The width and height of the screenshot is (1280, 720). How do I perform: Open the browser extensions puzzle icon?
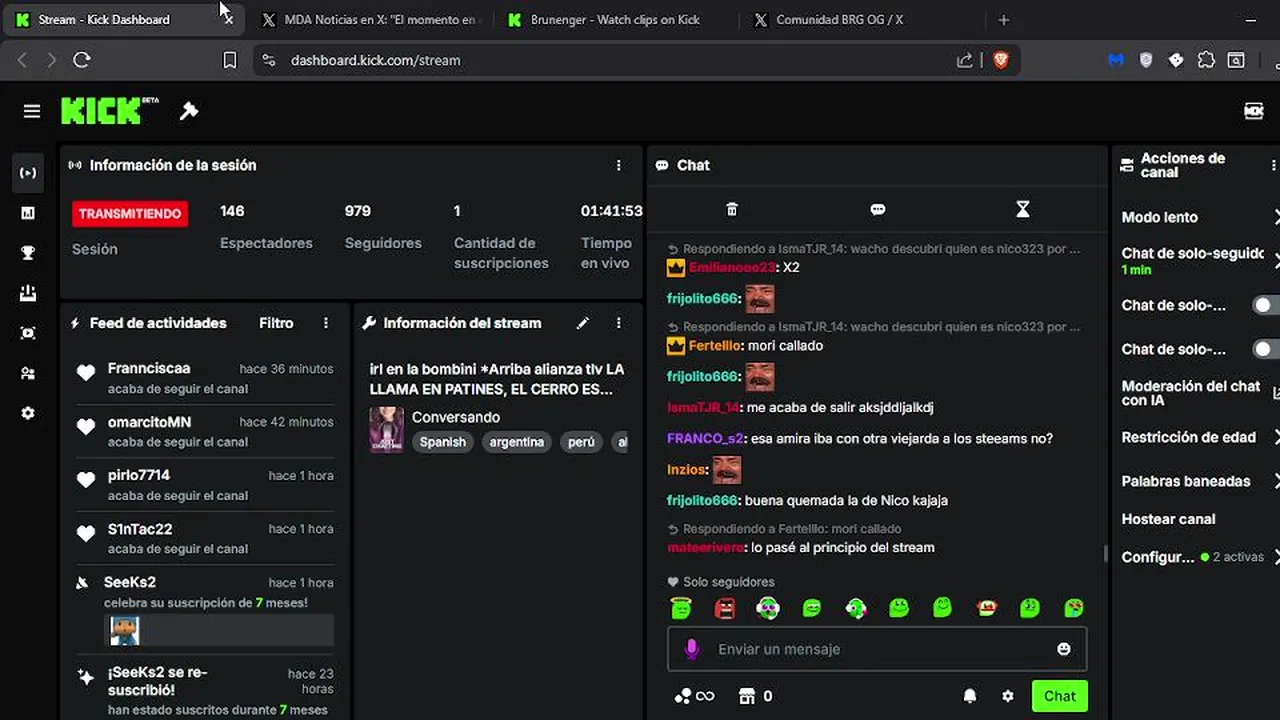coord(1206,60)
